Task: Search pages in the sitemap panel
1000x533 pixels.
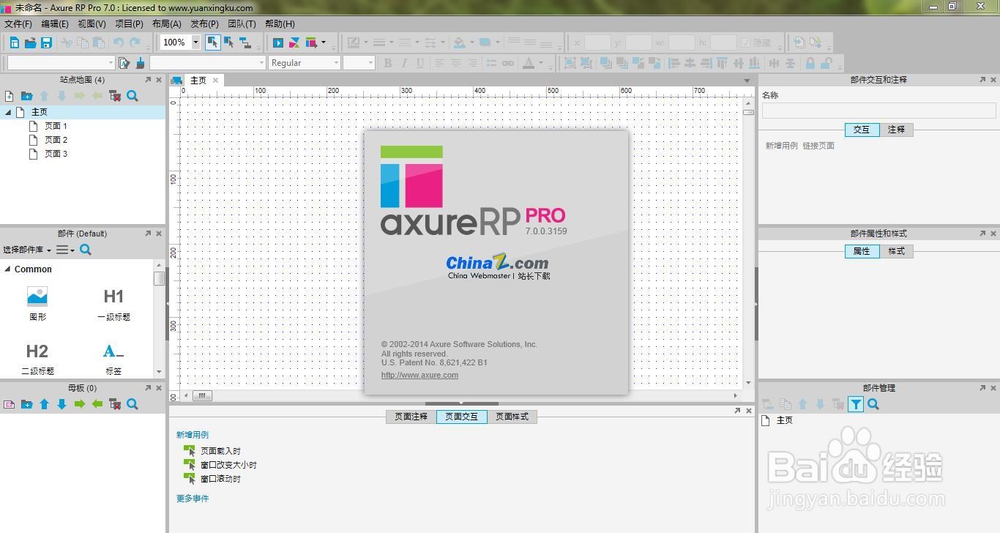Action: (132, 96)
